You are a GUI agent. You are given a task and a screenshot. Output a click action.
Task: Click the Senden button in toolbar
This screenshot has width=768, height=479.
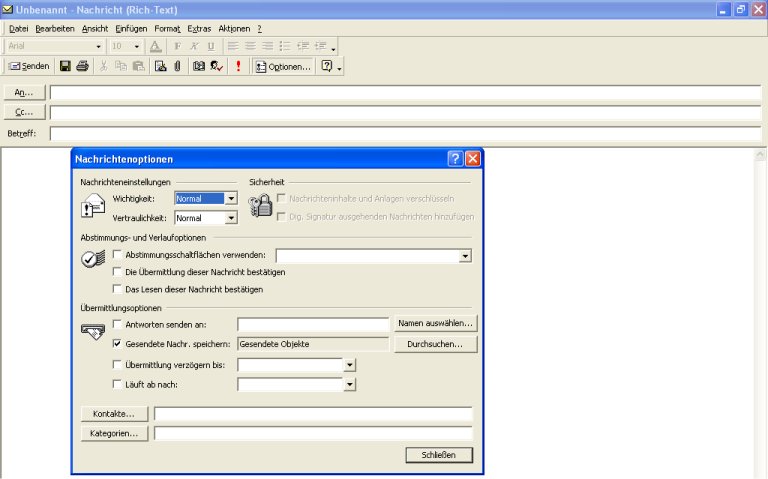point(30,66)
